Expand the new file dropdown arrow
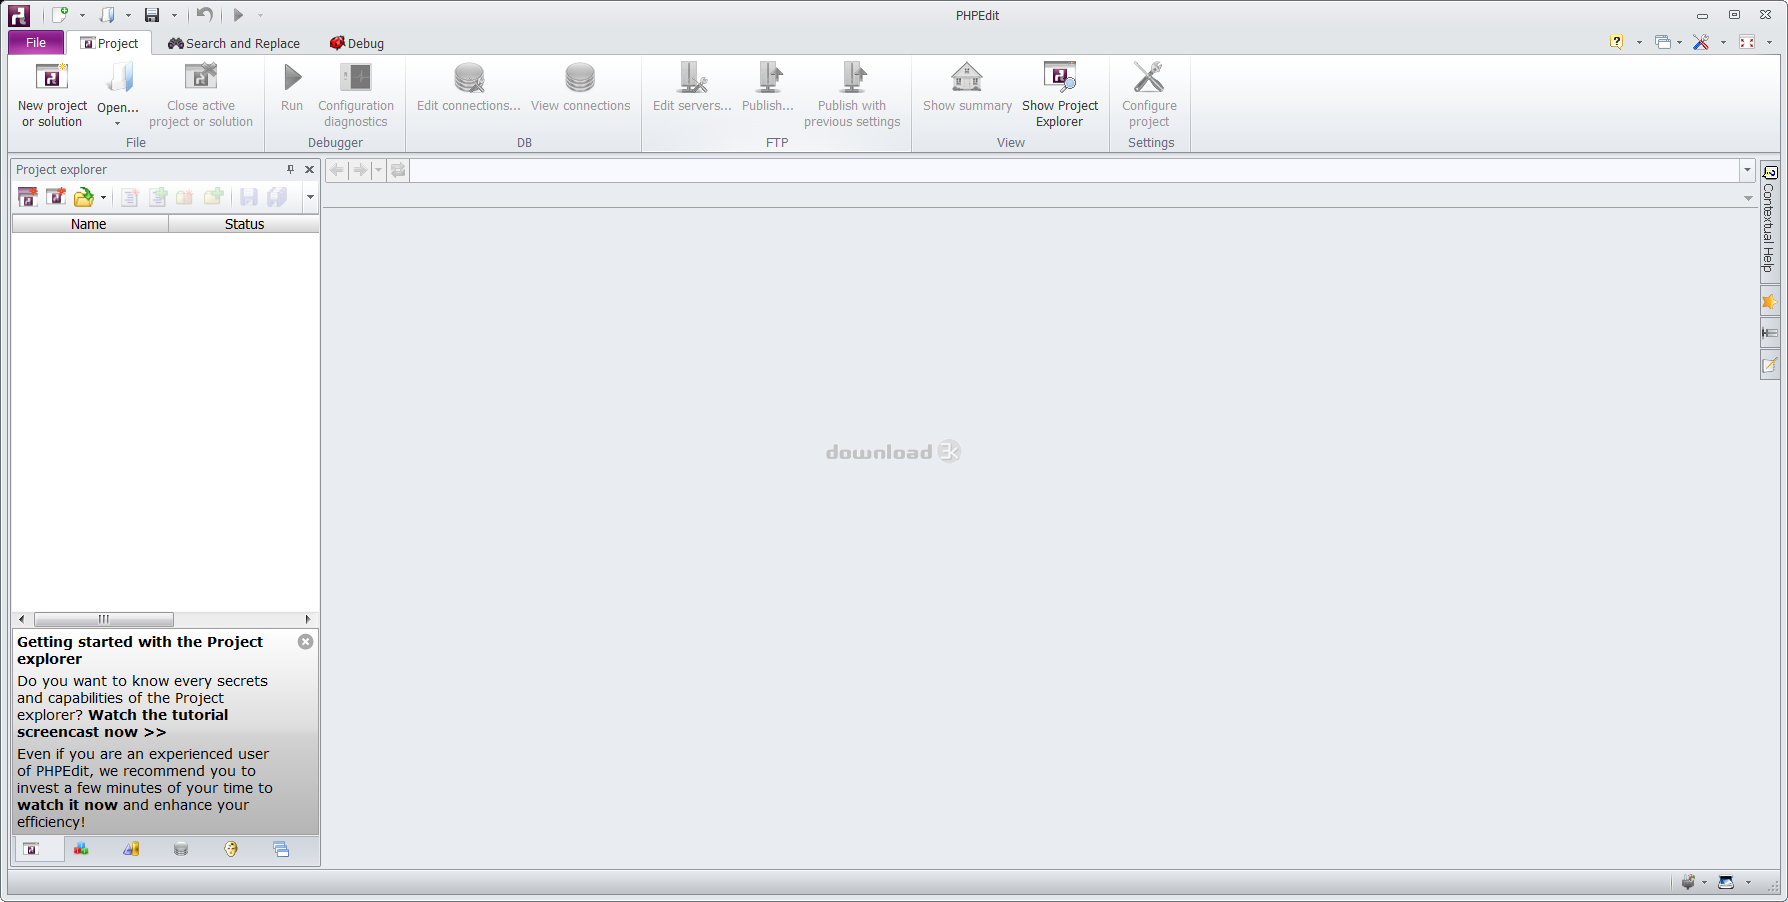The height and width of the screenshot is (902, 1788). 82,15
